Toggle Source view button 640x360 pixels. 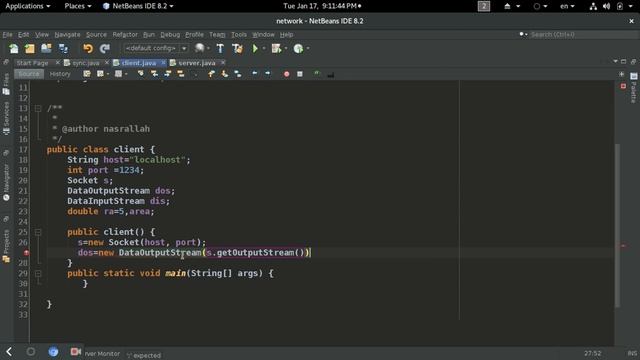(29, 74)
